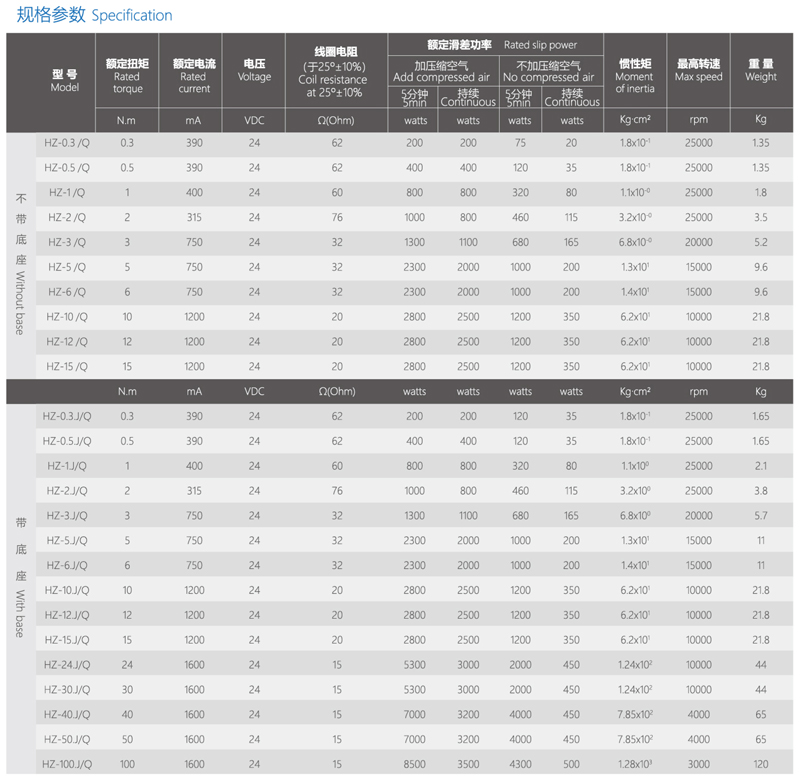Click model name 'HZ-10 /Q'
Image resolution: width=800 pixels, height=778 pixels.
(67, 317)
